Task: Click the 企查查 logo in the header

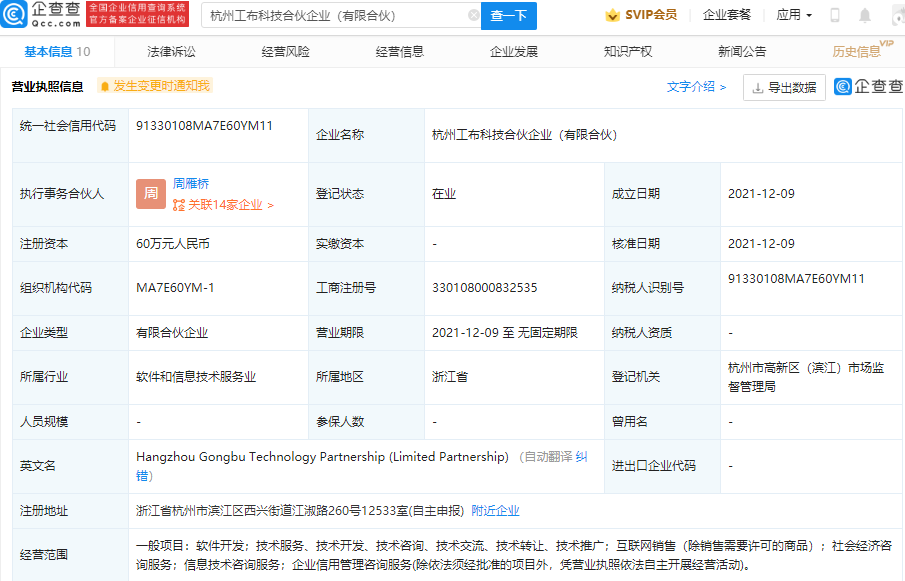Action: [42, 15]
